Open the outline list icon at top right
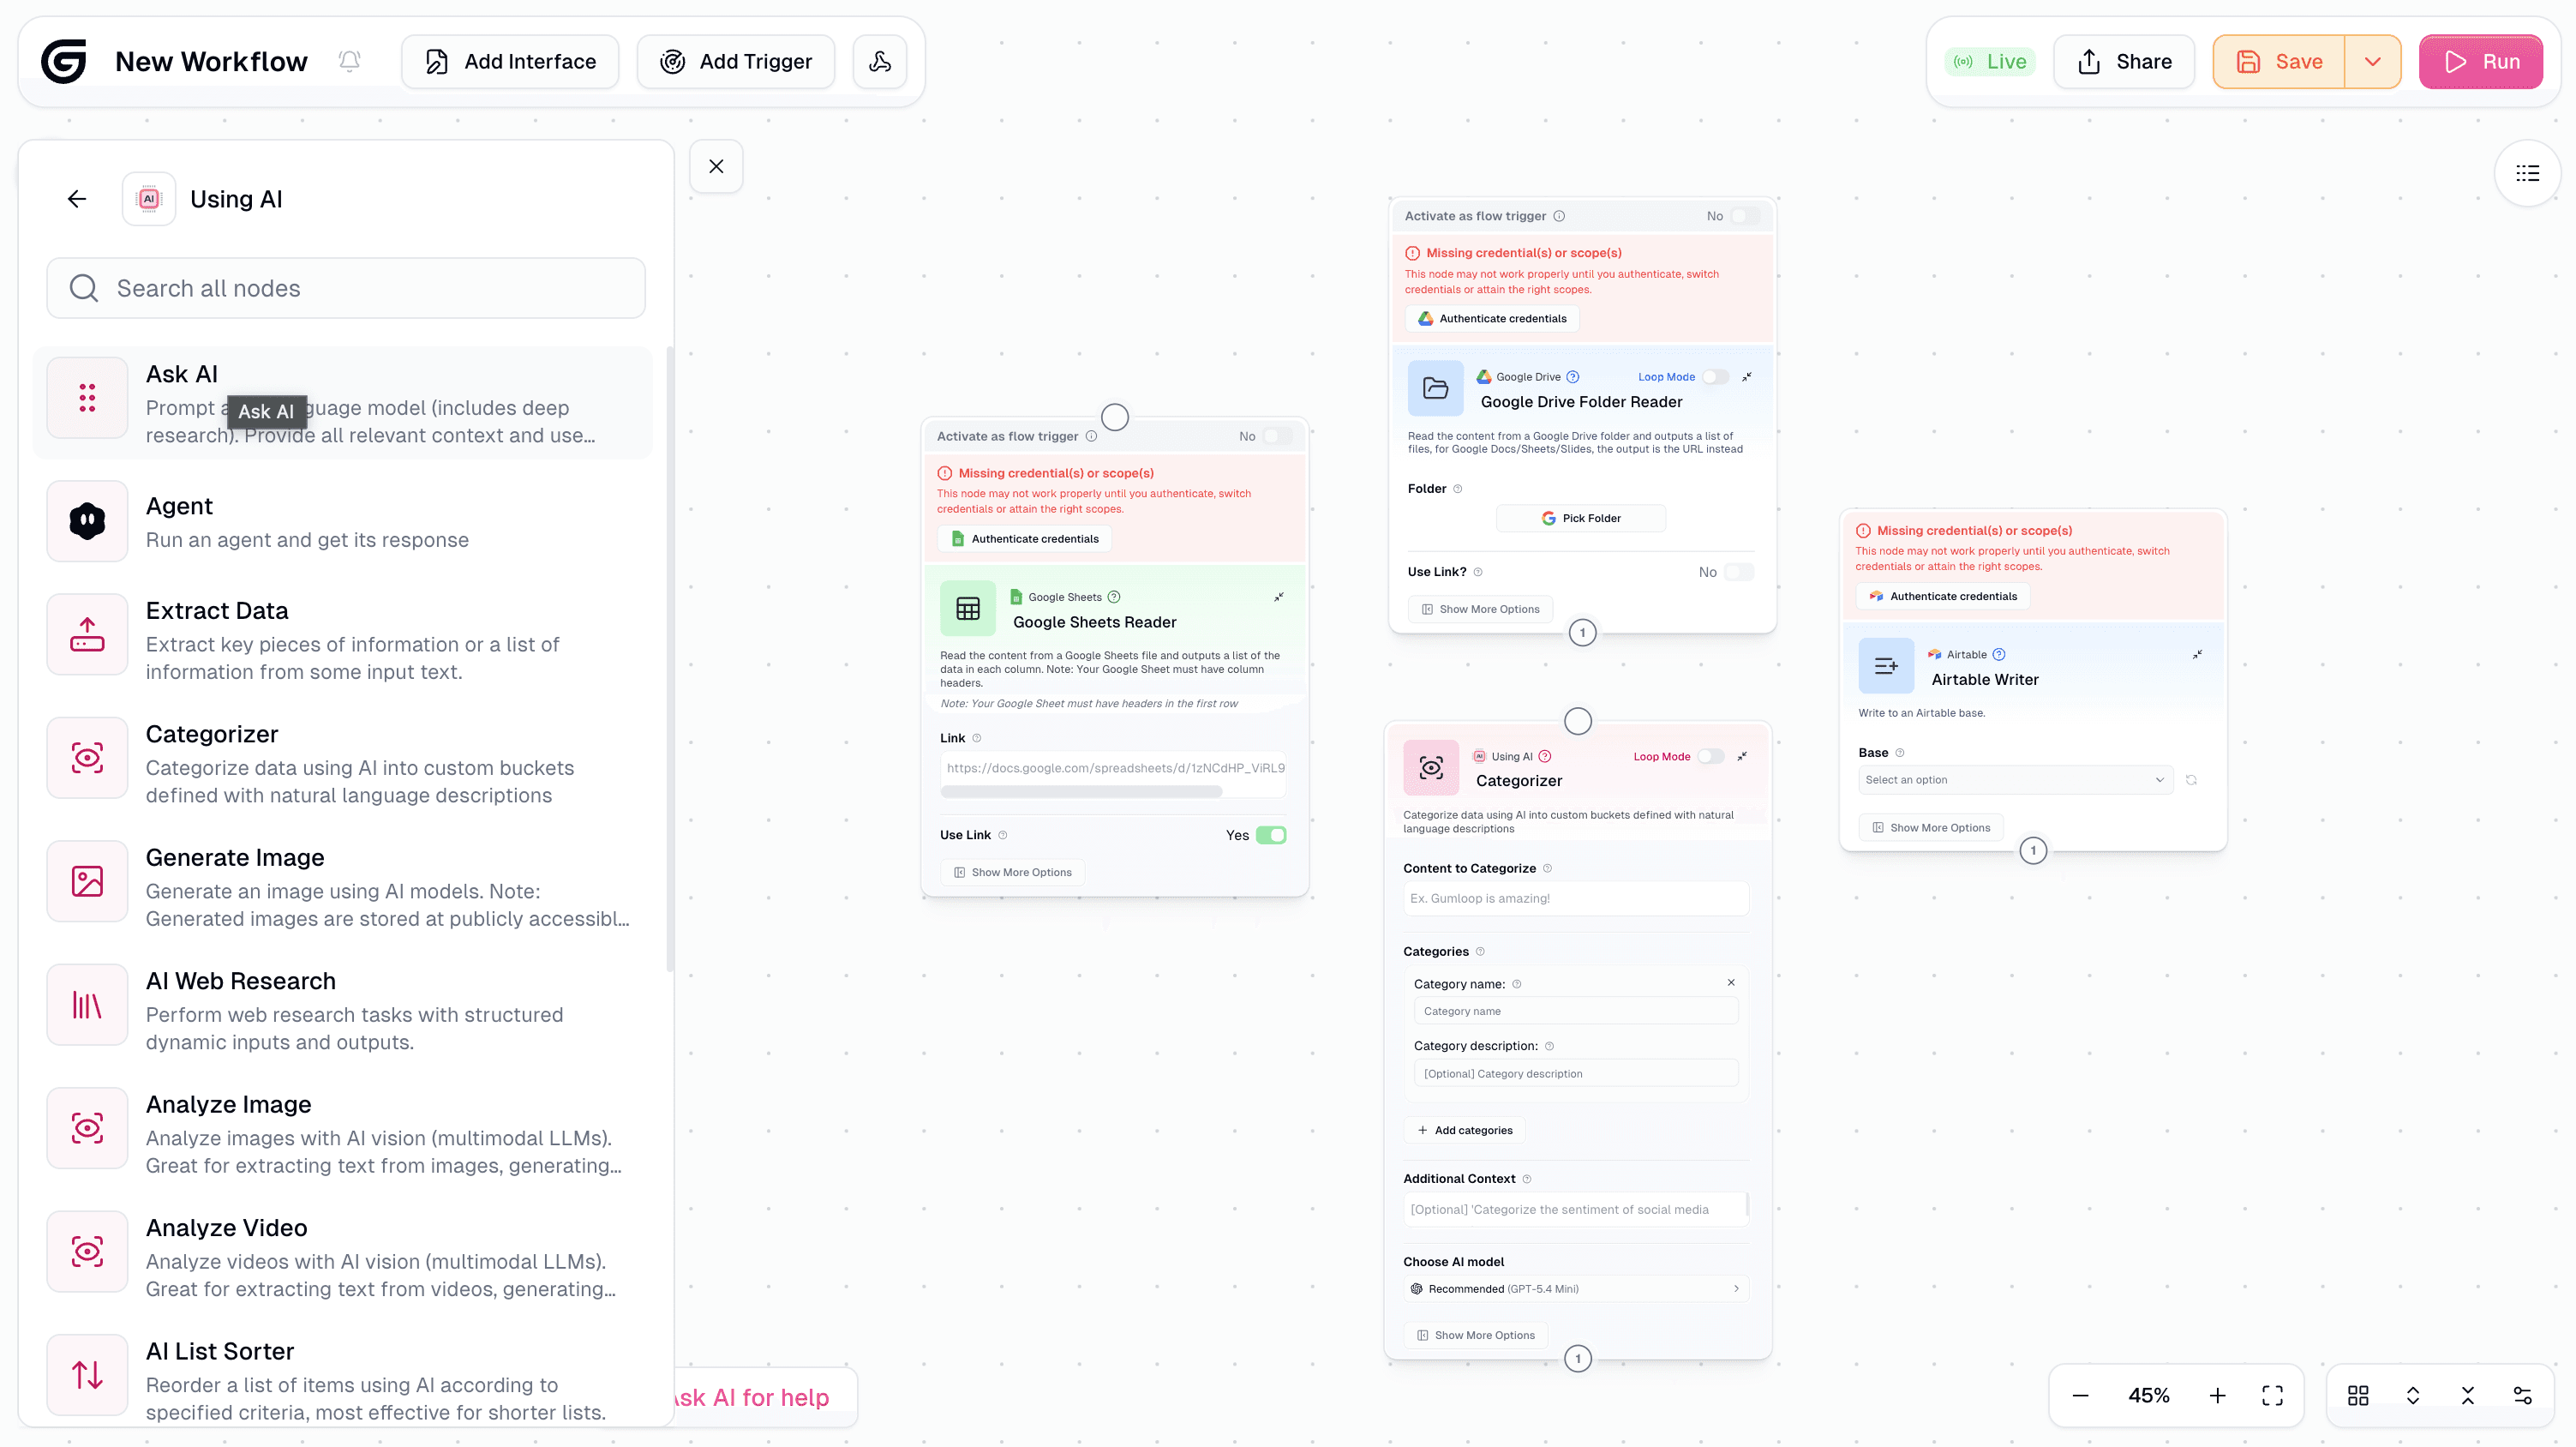The height and width of the screenshot is (1447, 2576). coord(2527,173)
